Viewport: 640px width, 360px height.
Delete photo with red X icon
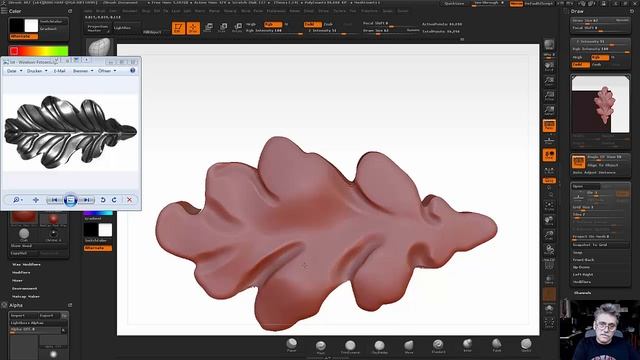click(x=129, y=200)
